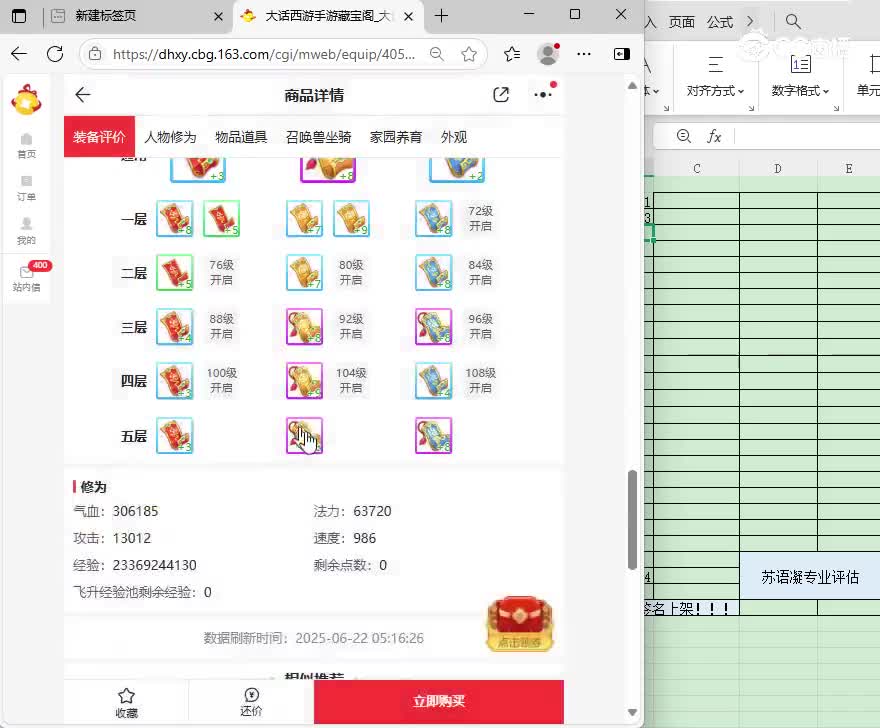Select the blue scroll beside 84级 开启
This screenshot has height=728, width=880.
click(x=433, y=272)
